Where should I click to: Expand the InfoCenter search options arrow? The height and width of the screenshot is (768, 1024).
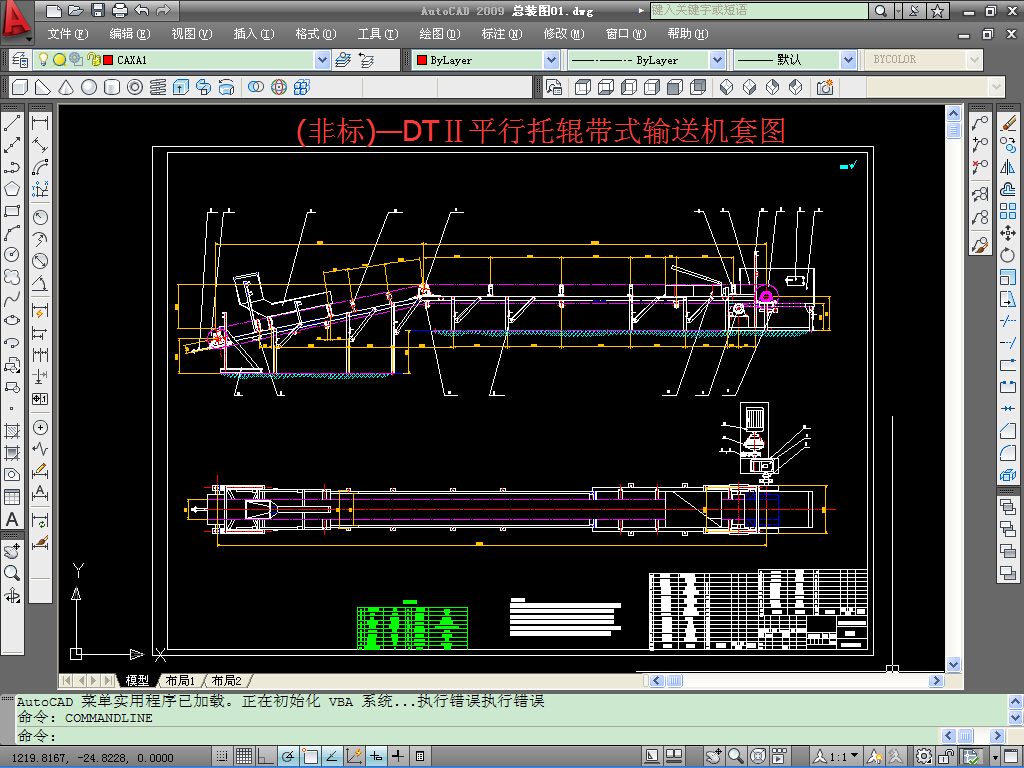(x=898, y=10)
